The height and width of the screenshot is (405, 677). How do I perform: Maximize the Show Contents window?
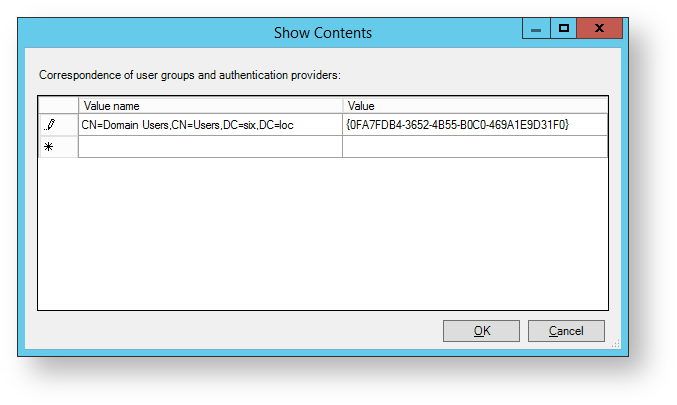(564, 29)
